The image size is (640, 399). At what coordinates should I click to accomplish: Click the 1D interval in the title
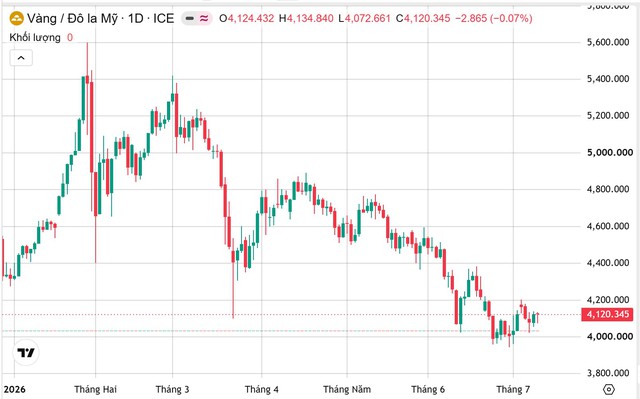pyautogui.click(x=136, y=18)
